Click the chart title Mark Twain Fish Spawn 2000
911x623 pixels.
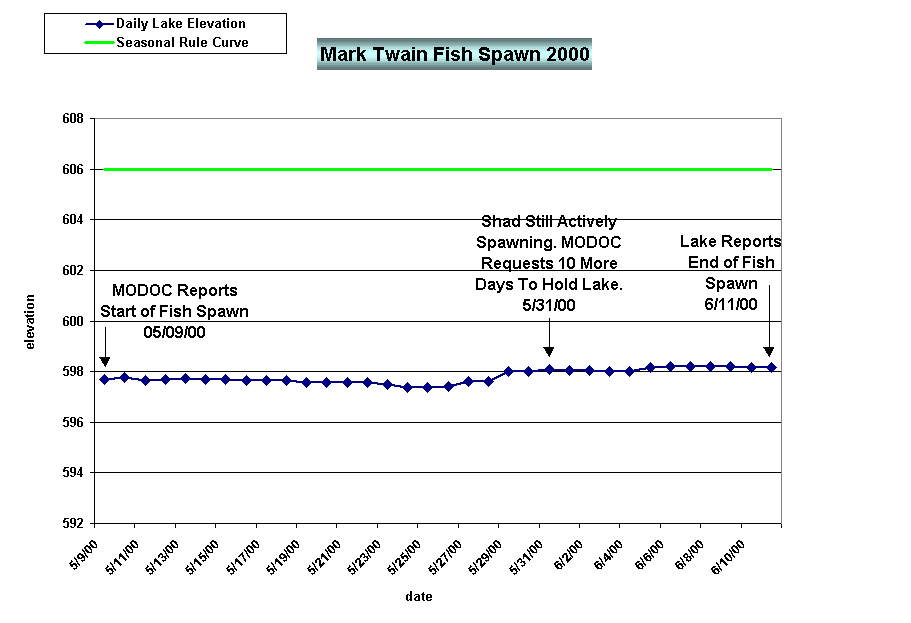(454, 54)
